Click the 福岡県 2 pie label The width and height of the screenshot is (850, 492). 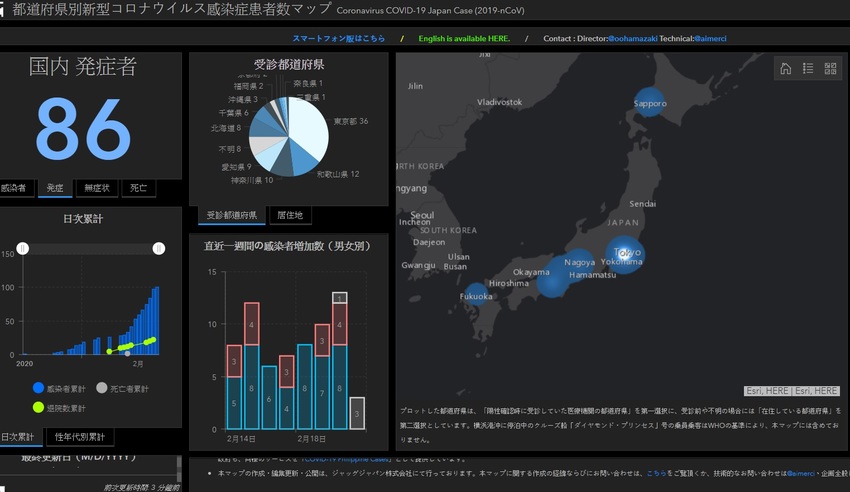pos(248,86)
